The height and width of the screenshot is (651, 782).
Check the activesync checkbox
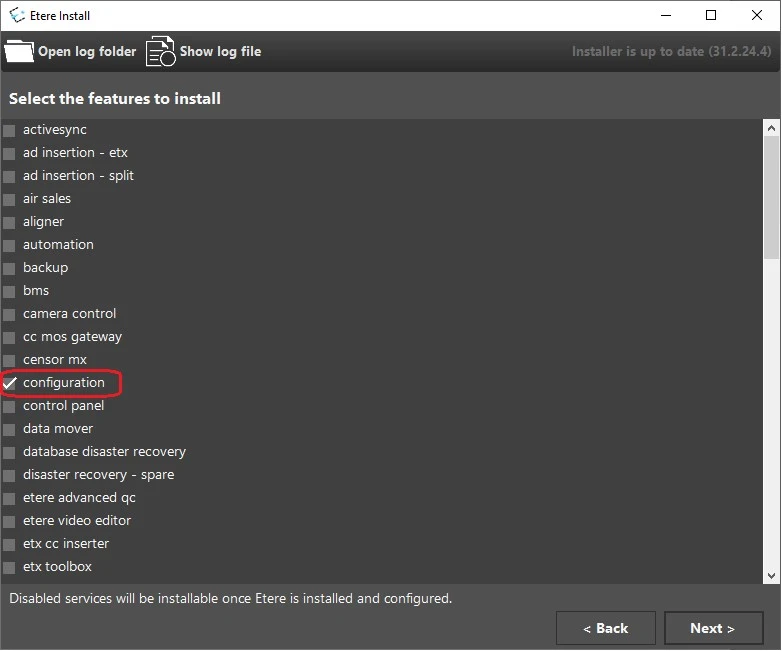pos(9,131)
